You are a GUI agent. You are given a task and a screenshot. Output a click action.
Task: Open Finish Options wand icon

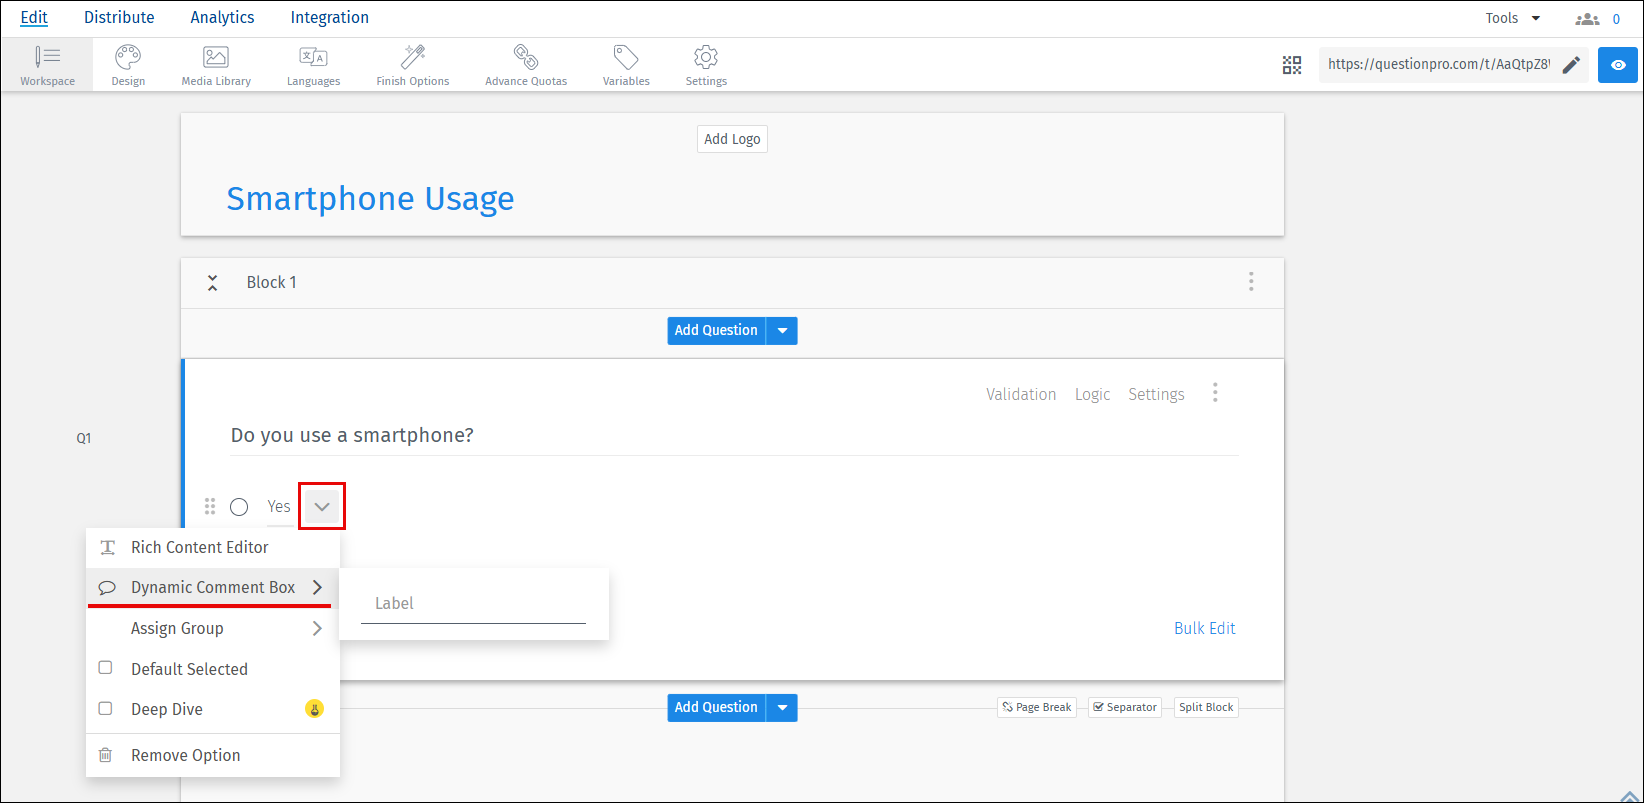413,65
